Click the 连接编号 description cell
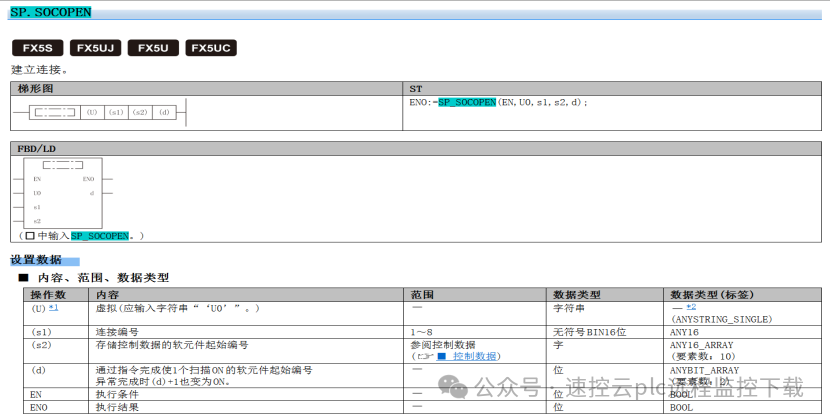Screen dimensions: 830x420 (246, 332)
